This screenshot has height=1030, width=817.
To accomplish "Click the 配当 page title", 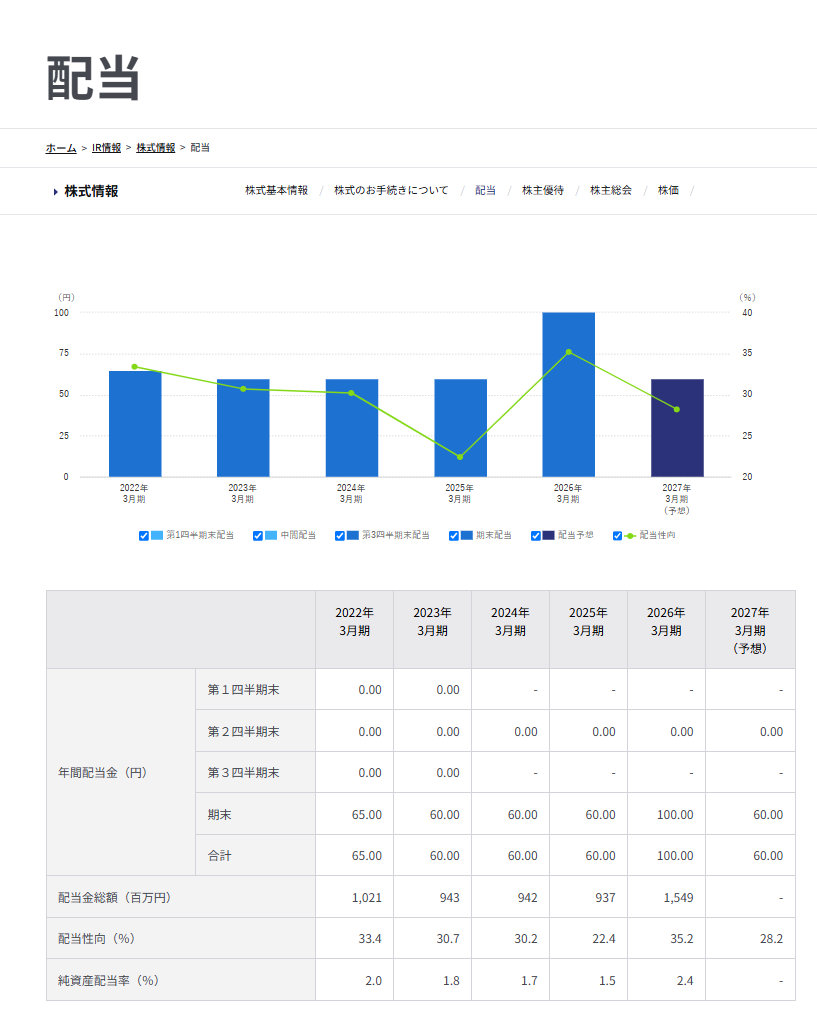I will coord(93,78).
